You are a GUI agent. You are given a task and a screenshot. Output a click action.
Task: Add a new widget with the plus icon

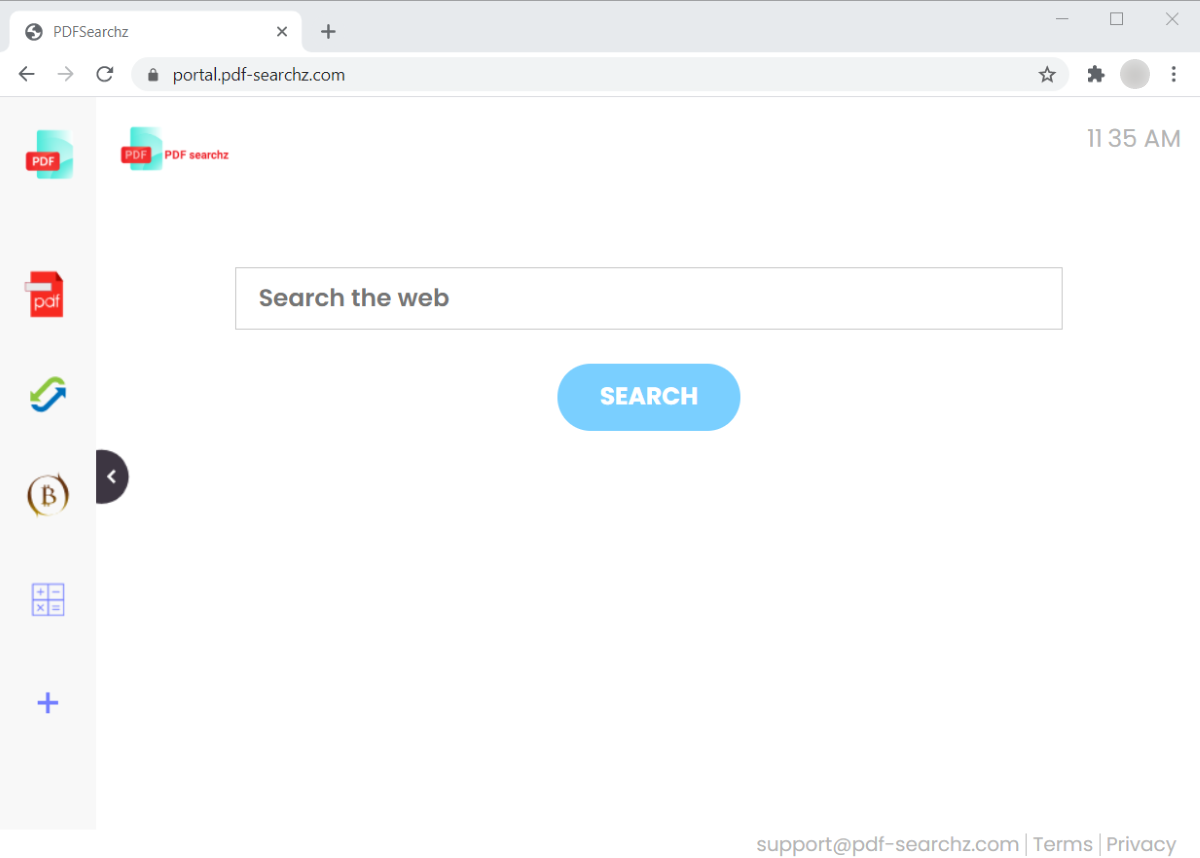47,702
